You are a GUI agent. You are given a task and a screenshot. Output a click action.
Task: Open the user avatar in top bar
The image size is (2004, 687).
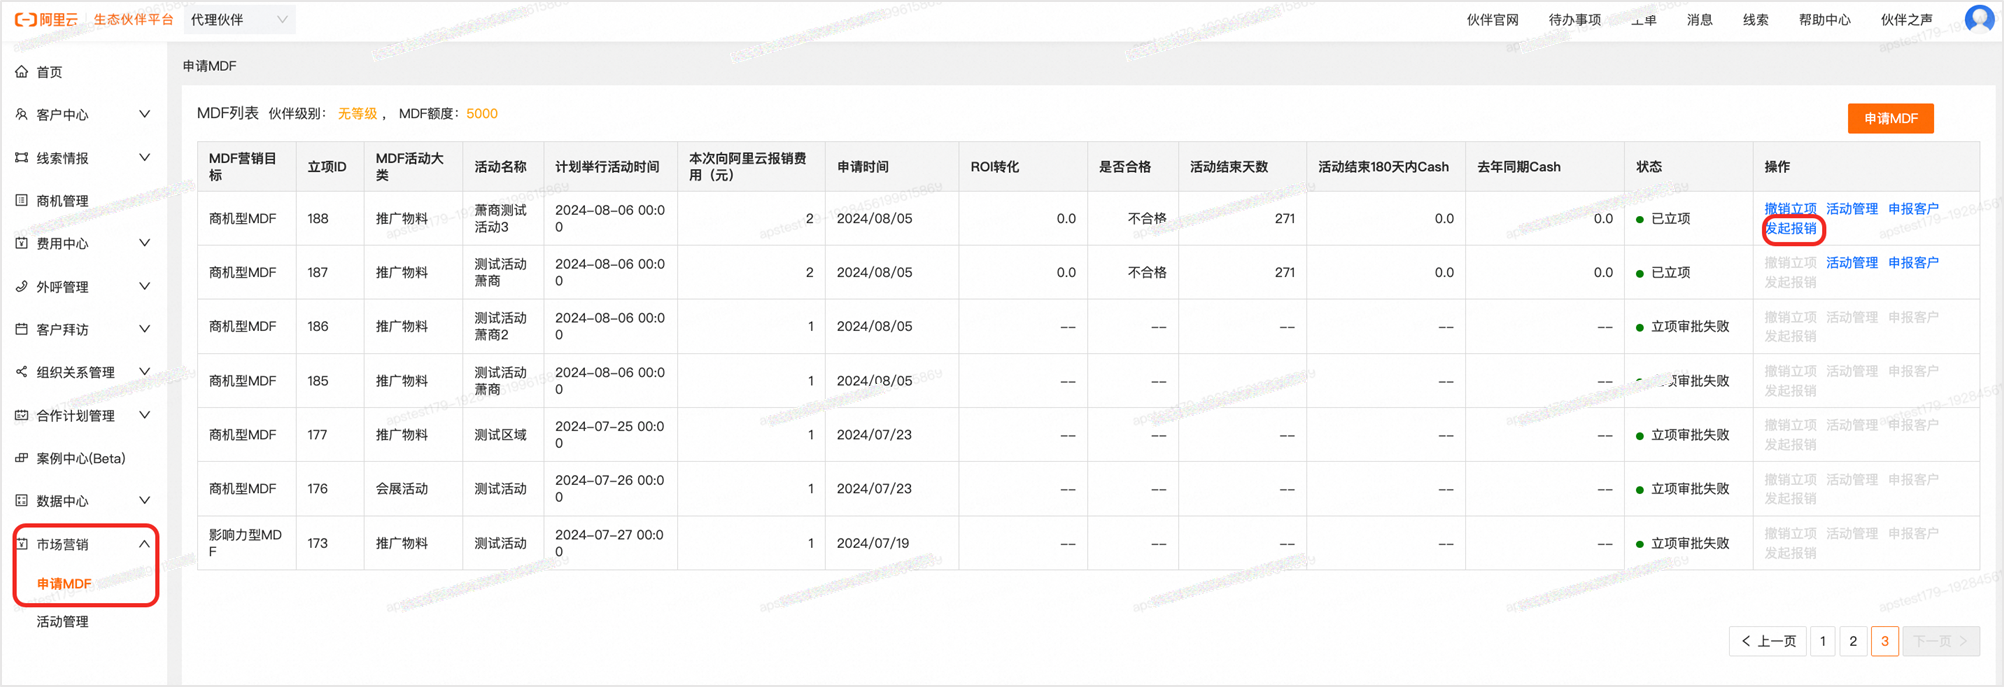coord(1978,19)
